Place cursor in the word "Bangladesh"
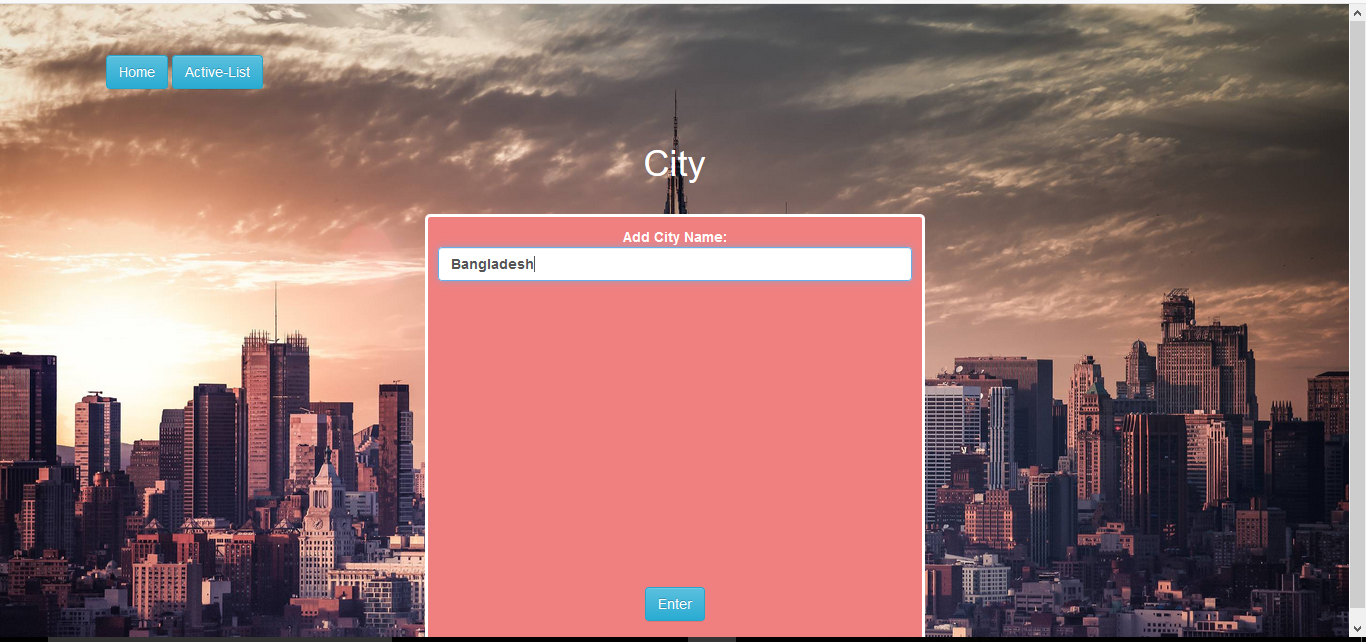The height and width of the screenshot is (642, 1366). tap(492, 264)
